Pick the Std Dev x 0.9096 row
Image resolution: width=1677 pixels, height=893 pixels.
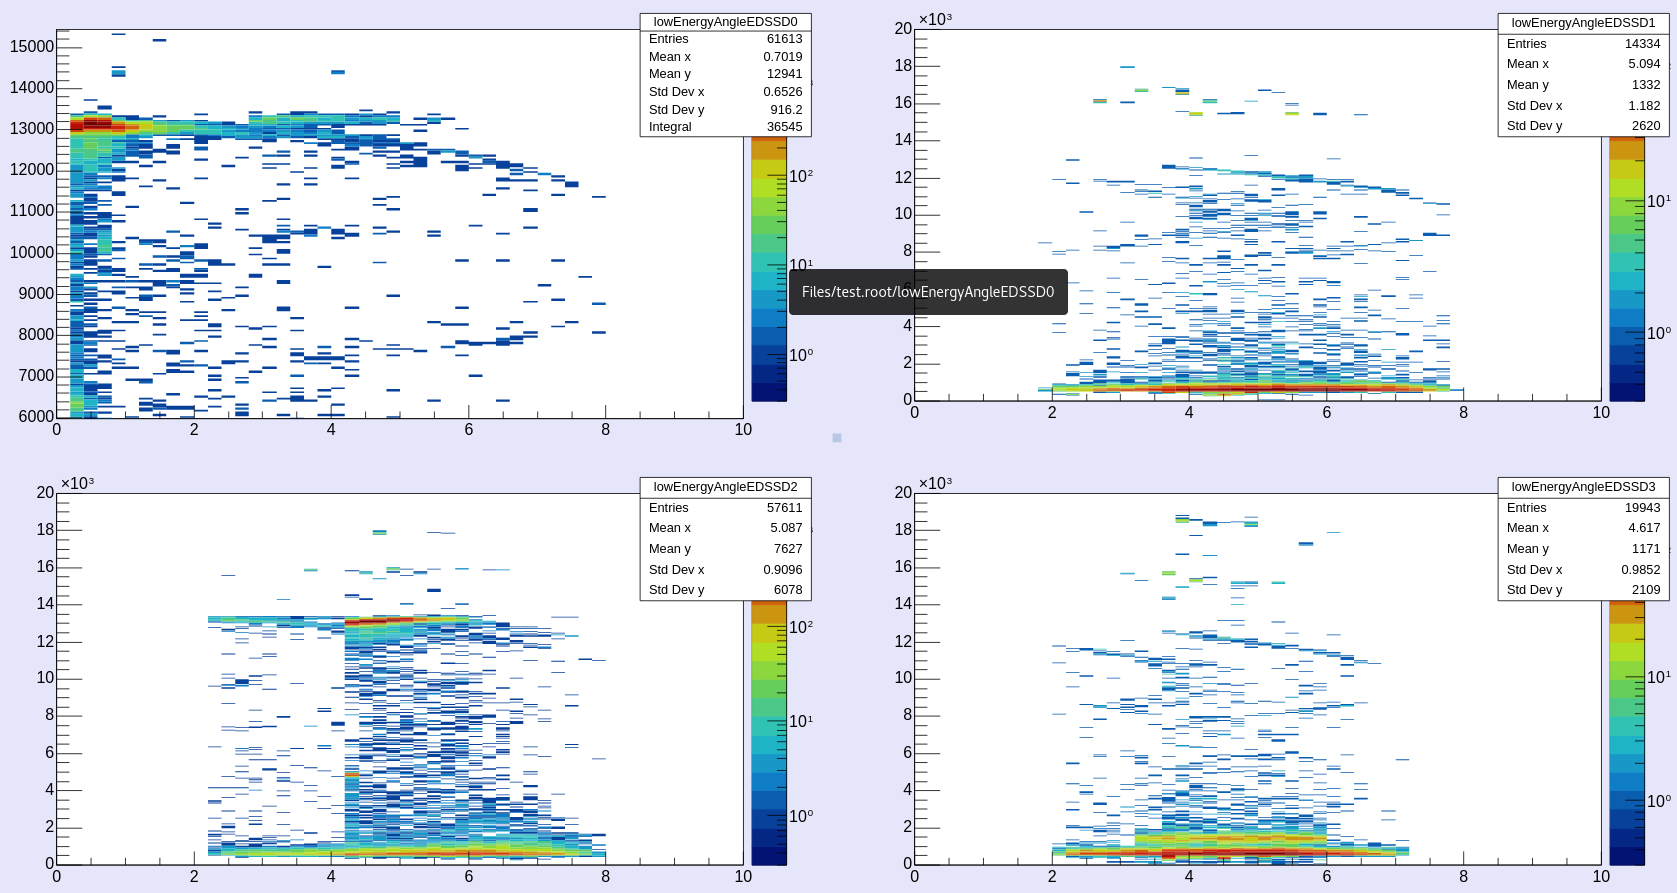pos(725,570)
